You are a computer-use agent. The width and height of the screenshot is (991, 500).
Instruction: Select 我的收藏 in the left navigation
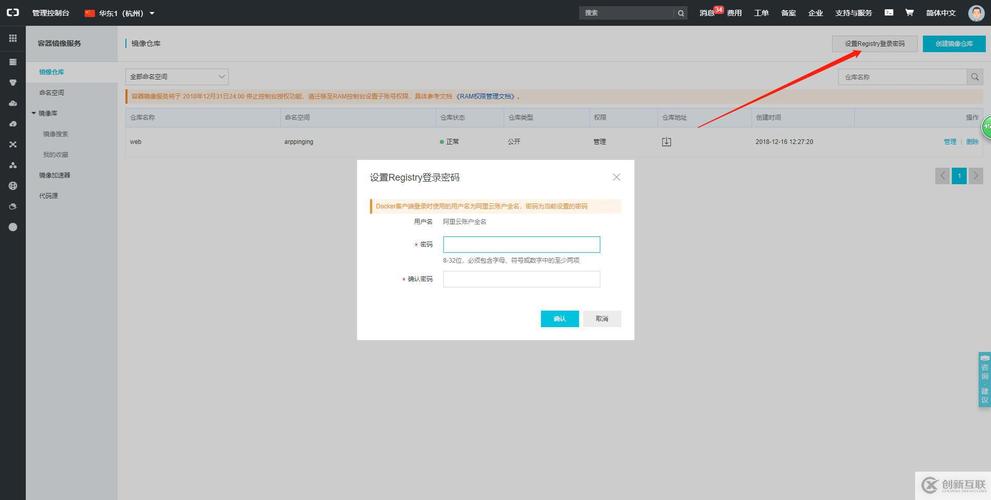[x=56, y=154]
